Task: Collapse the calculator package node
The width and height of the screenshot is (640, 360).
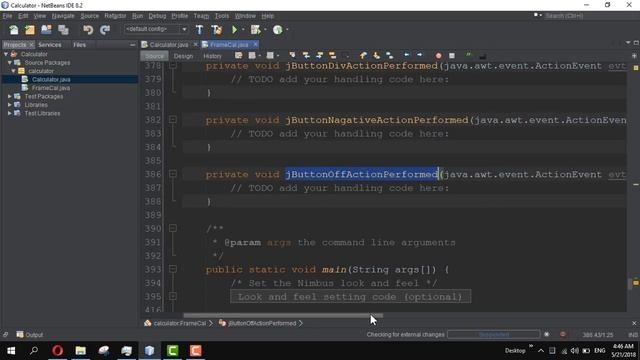Action: click(x=13, y=71)
